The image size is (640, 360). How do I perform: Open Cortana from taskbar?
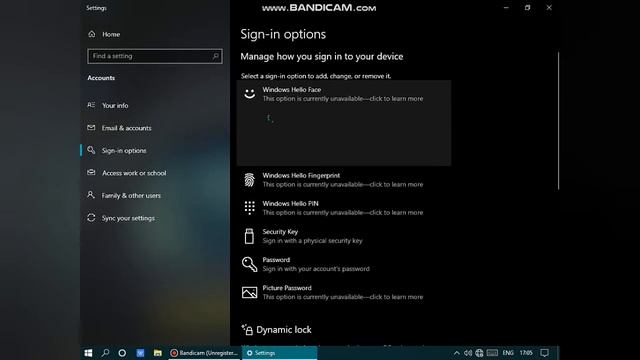tap(122, 353)
